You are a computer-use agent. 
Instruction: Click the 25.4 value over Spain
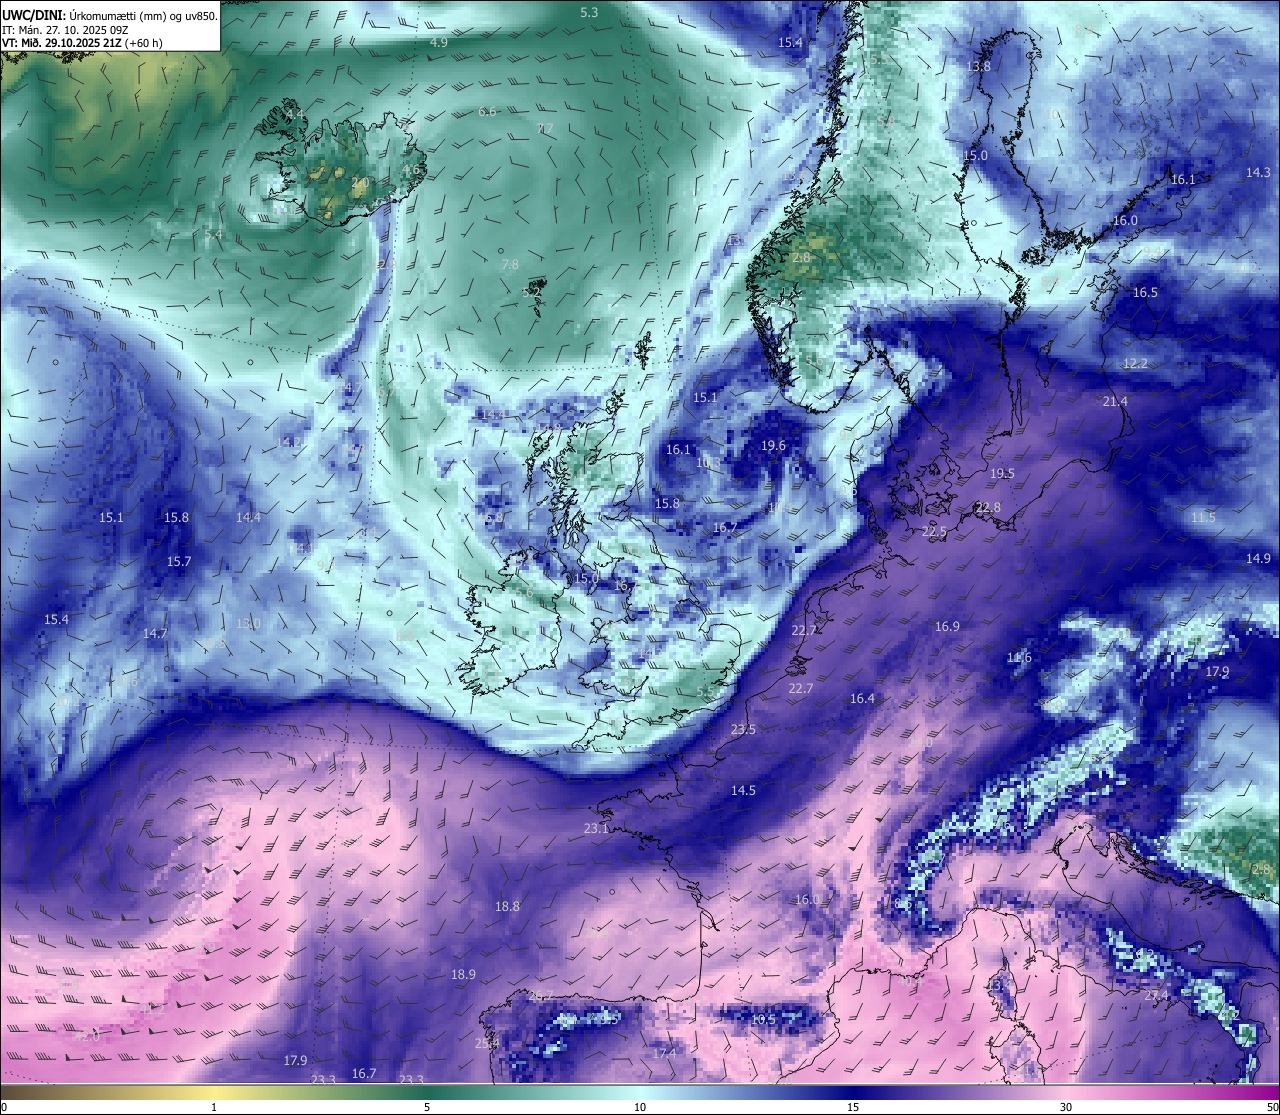tap(487, 1043)
